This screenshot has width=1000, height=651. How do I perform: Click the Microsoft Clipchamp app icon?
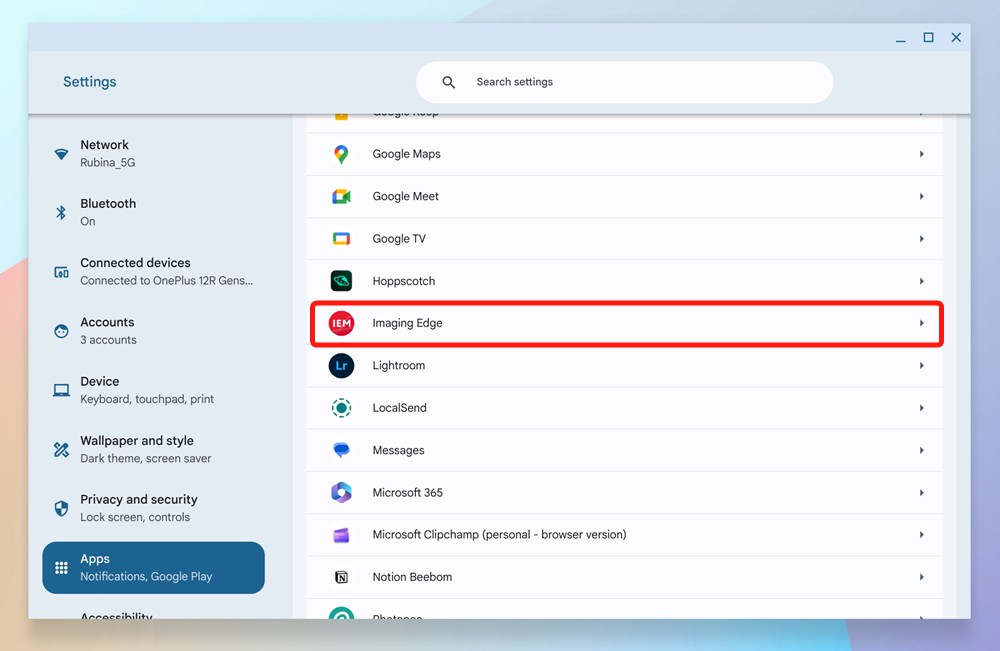pyautogui.click(x=341, y=534)
